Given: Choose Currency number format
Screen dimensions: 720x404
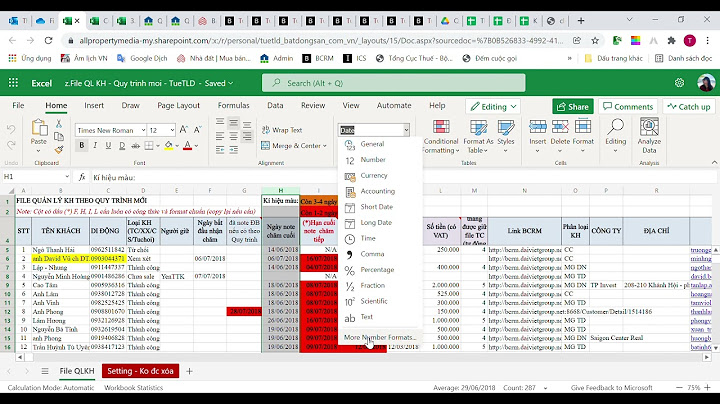Looking at the screenshot, I should coord(379,175).
